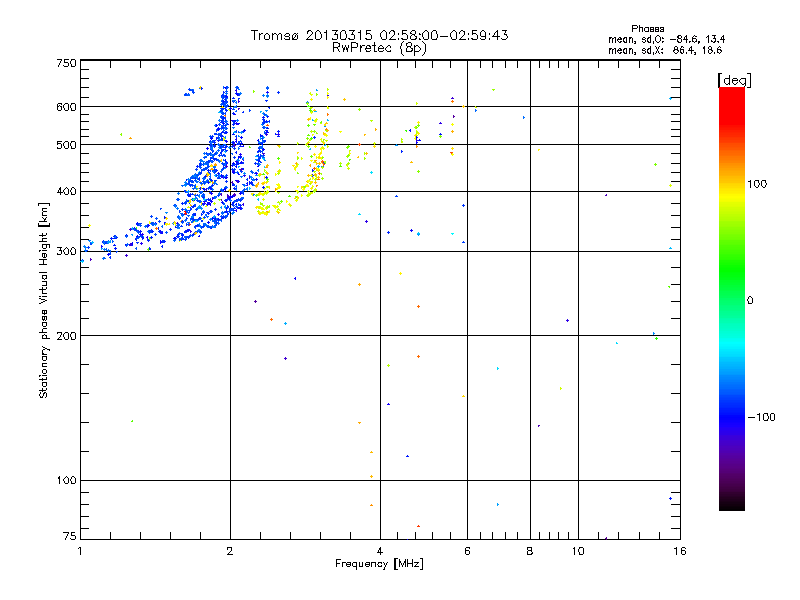
Task: Click the y-axis tick label '500'
Action: [x=66, y=145]
